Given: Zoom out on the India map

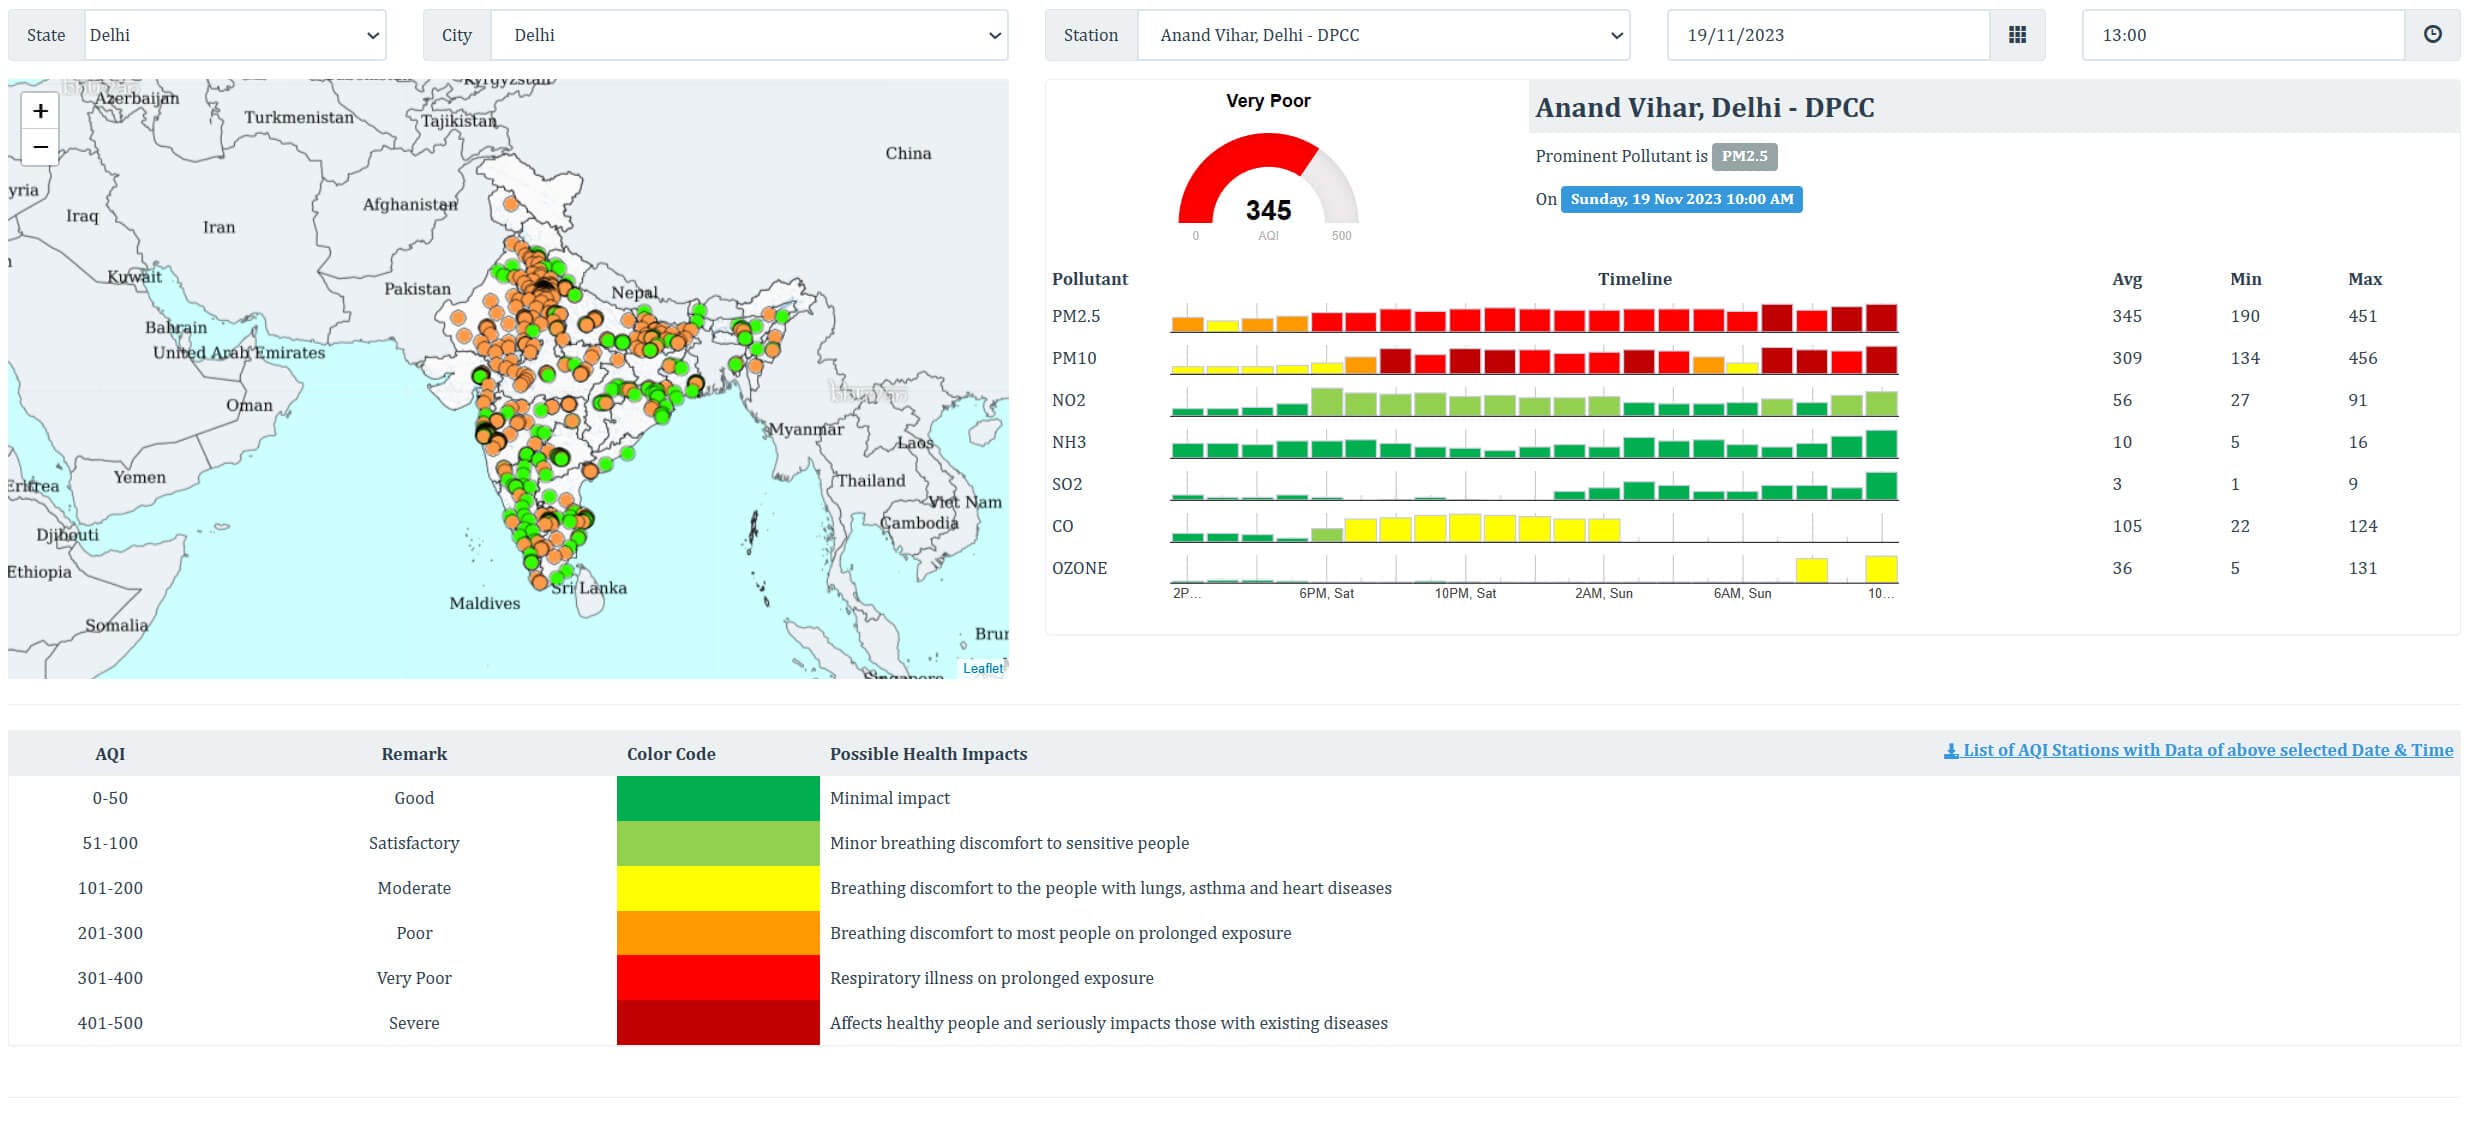Looking at the screenshot, I should coord(39,147).
